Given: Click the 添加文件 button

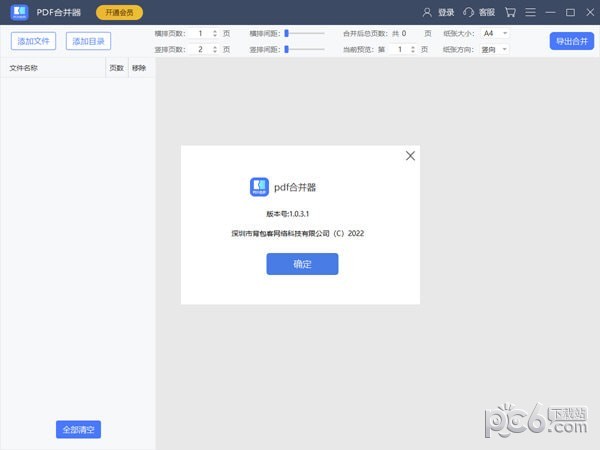Looking at the screenshot, I should click(x=33, y=41).
